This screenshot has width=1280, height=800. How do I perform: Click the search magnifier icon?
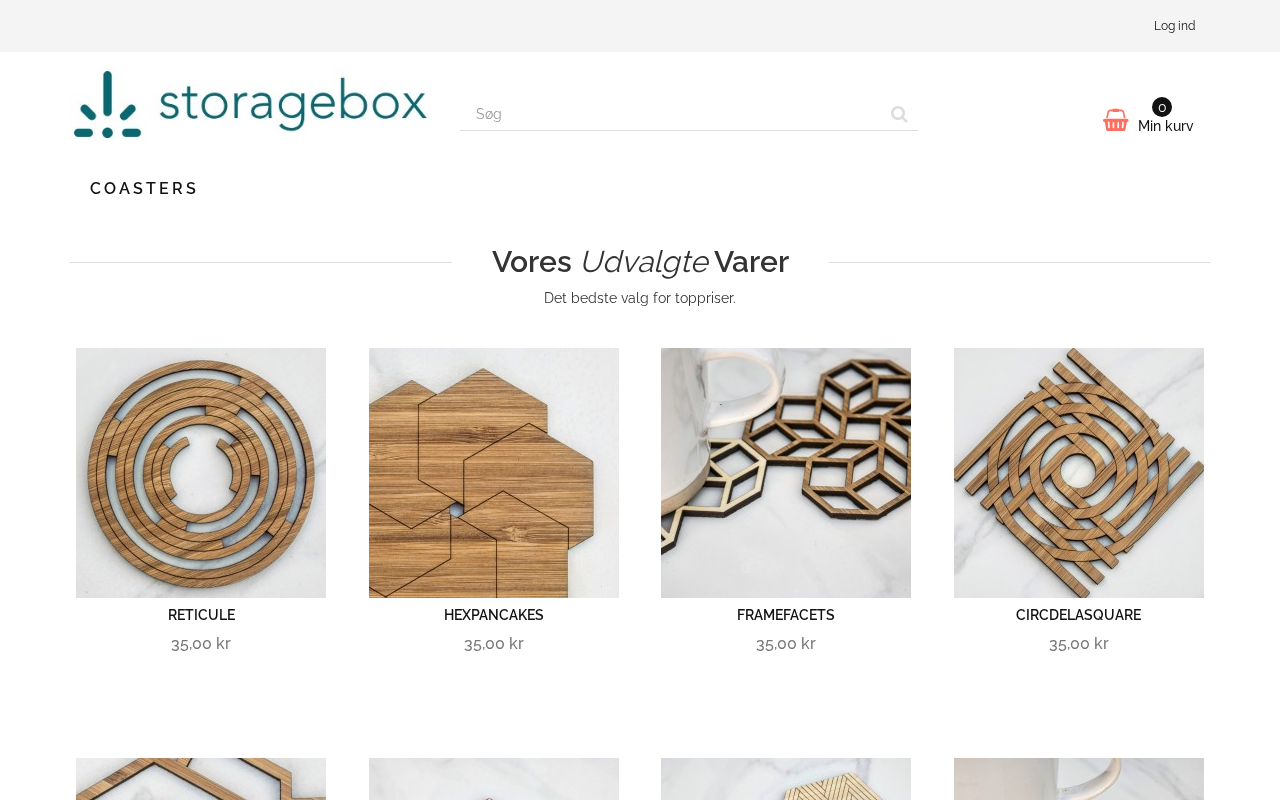pos(899,114)
